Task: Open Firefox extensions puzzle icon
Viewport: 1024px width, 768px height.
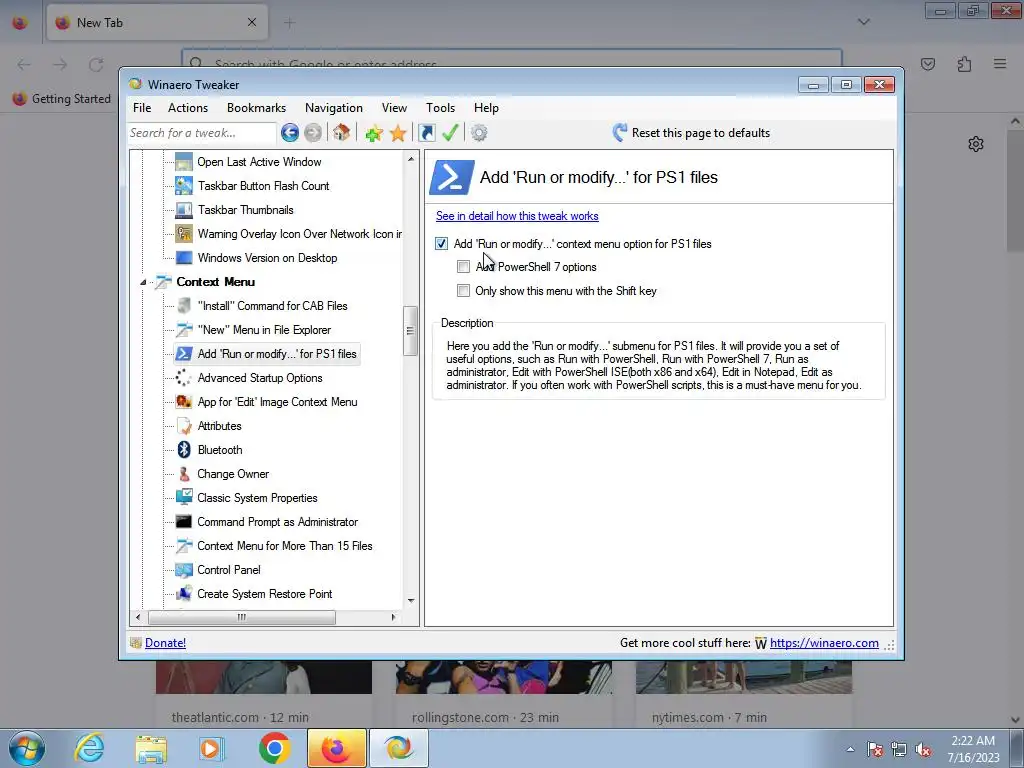Action: 964,64
